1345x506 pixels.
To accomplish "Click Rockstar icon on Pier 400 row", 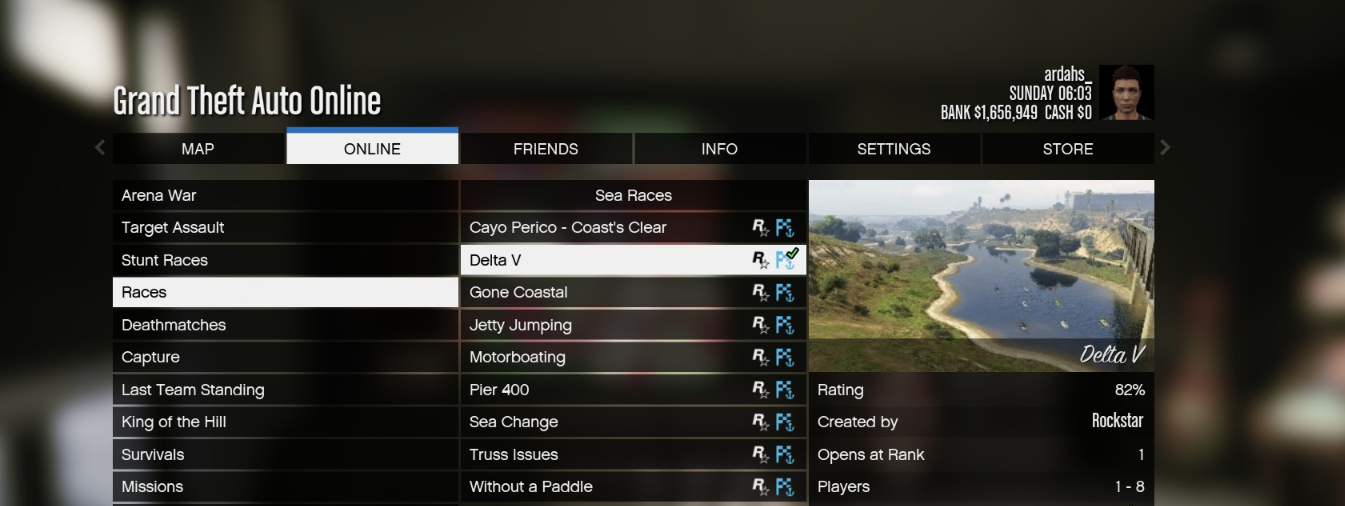I will point(761,390).
